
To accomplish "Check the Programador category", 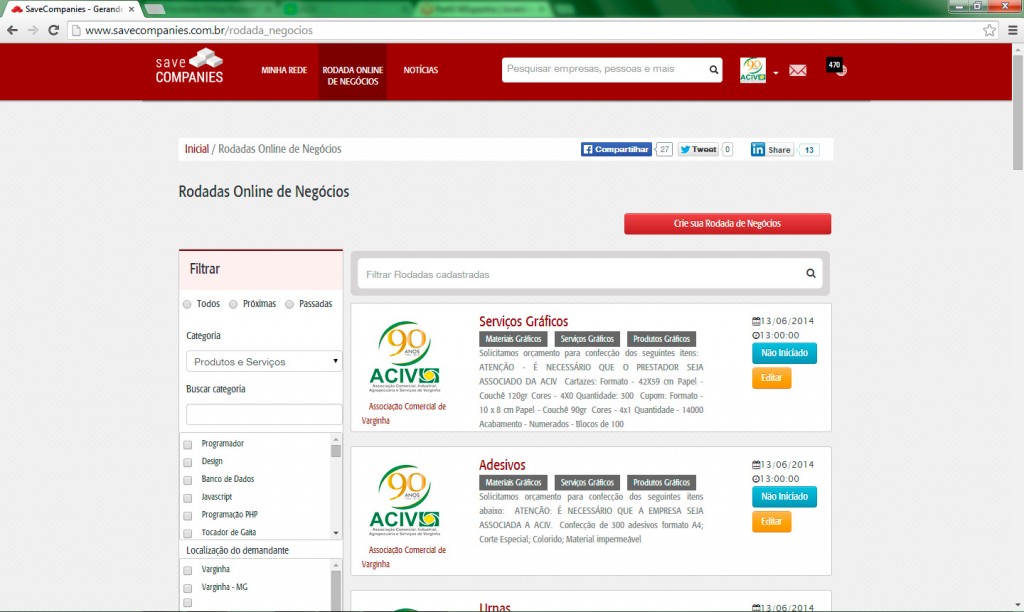I will pyautogui.click(x=188, y=445).
